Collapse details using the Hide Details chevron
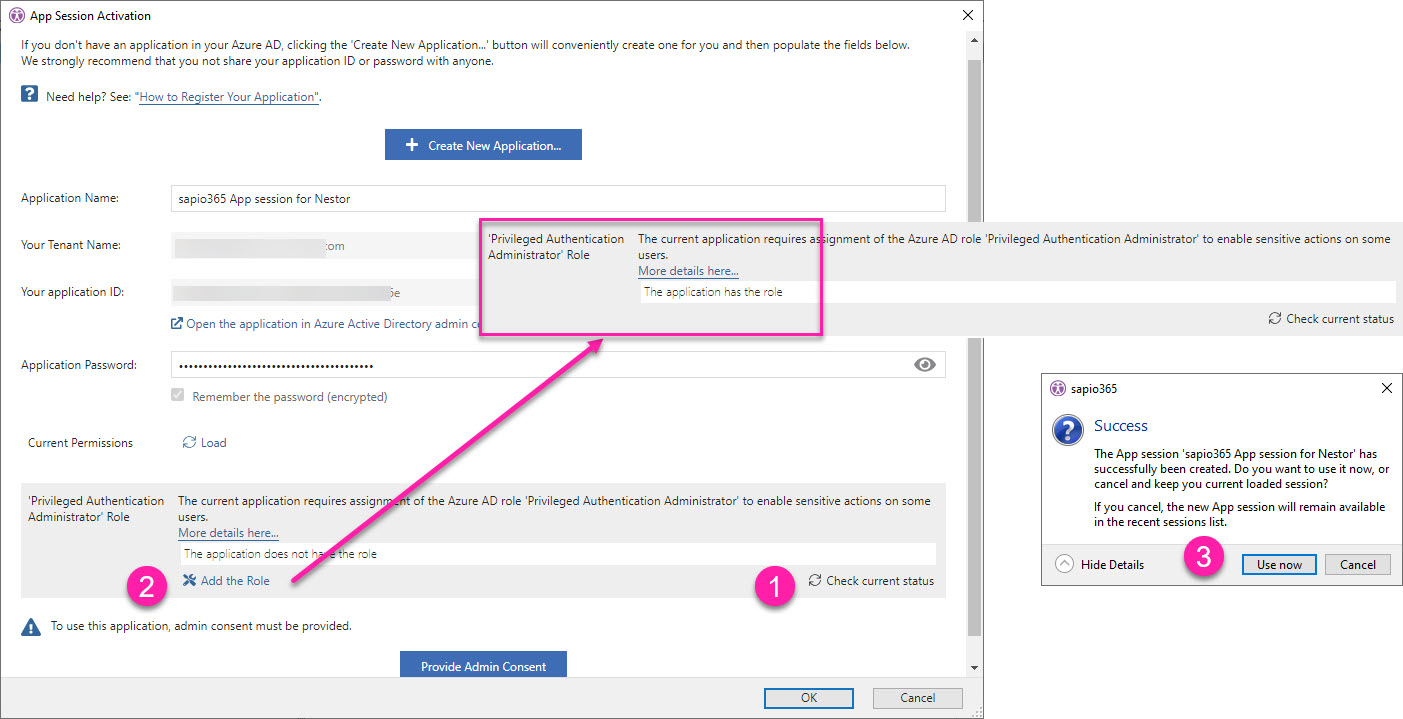This screenshot has width=1403, height=719. pos(1064,564)
